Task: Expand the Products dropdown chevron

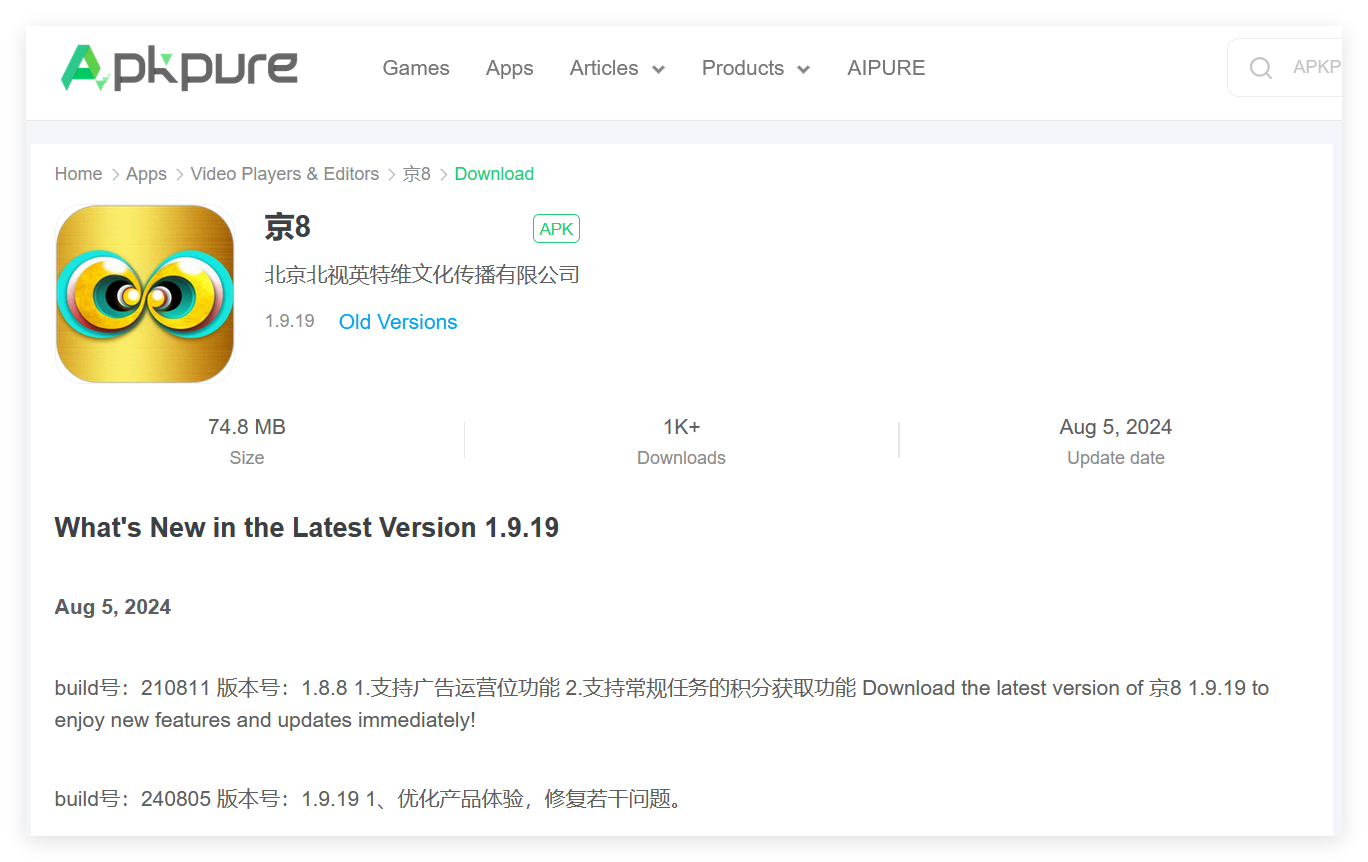Action: pos(803,69)
